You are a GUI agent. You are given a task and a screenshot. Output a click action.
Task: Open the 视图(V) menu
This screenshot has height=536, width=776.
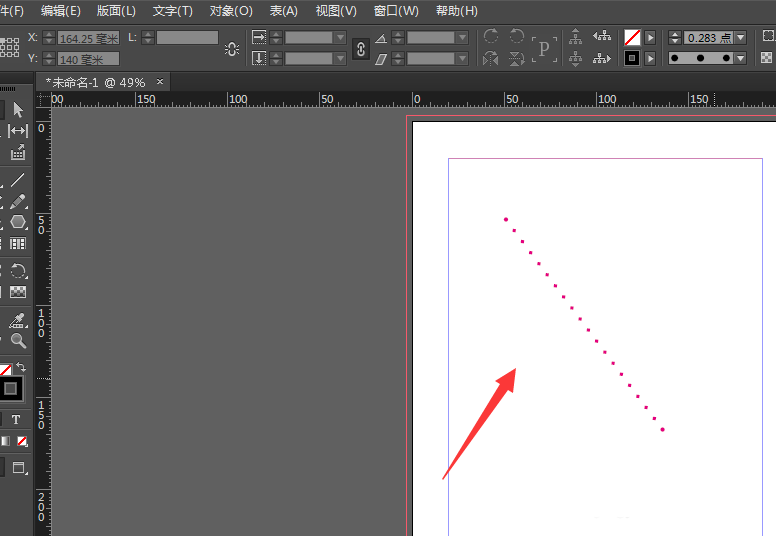pos(336,11)
